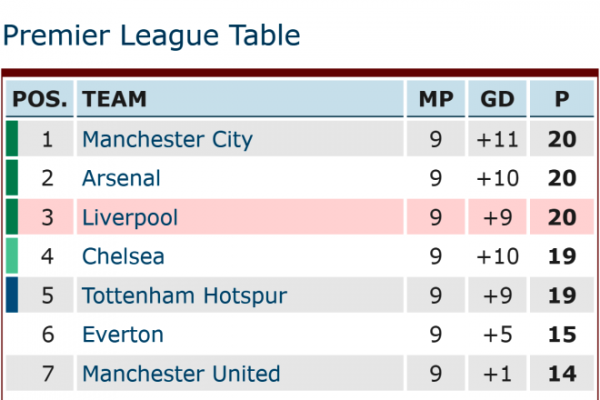Click the green marker beside Manchester City
Screen dimensions: 600x400
pos(12,139)
